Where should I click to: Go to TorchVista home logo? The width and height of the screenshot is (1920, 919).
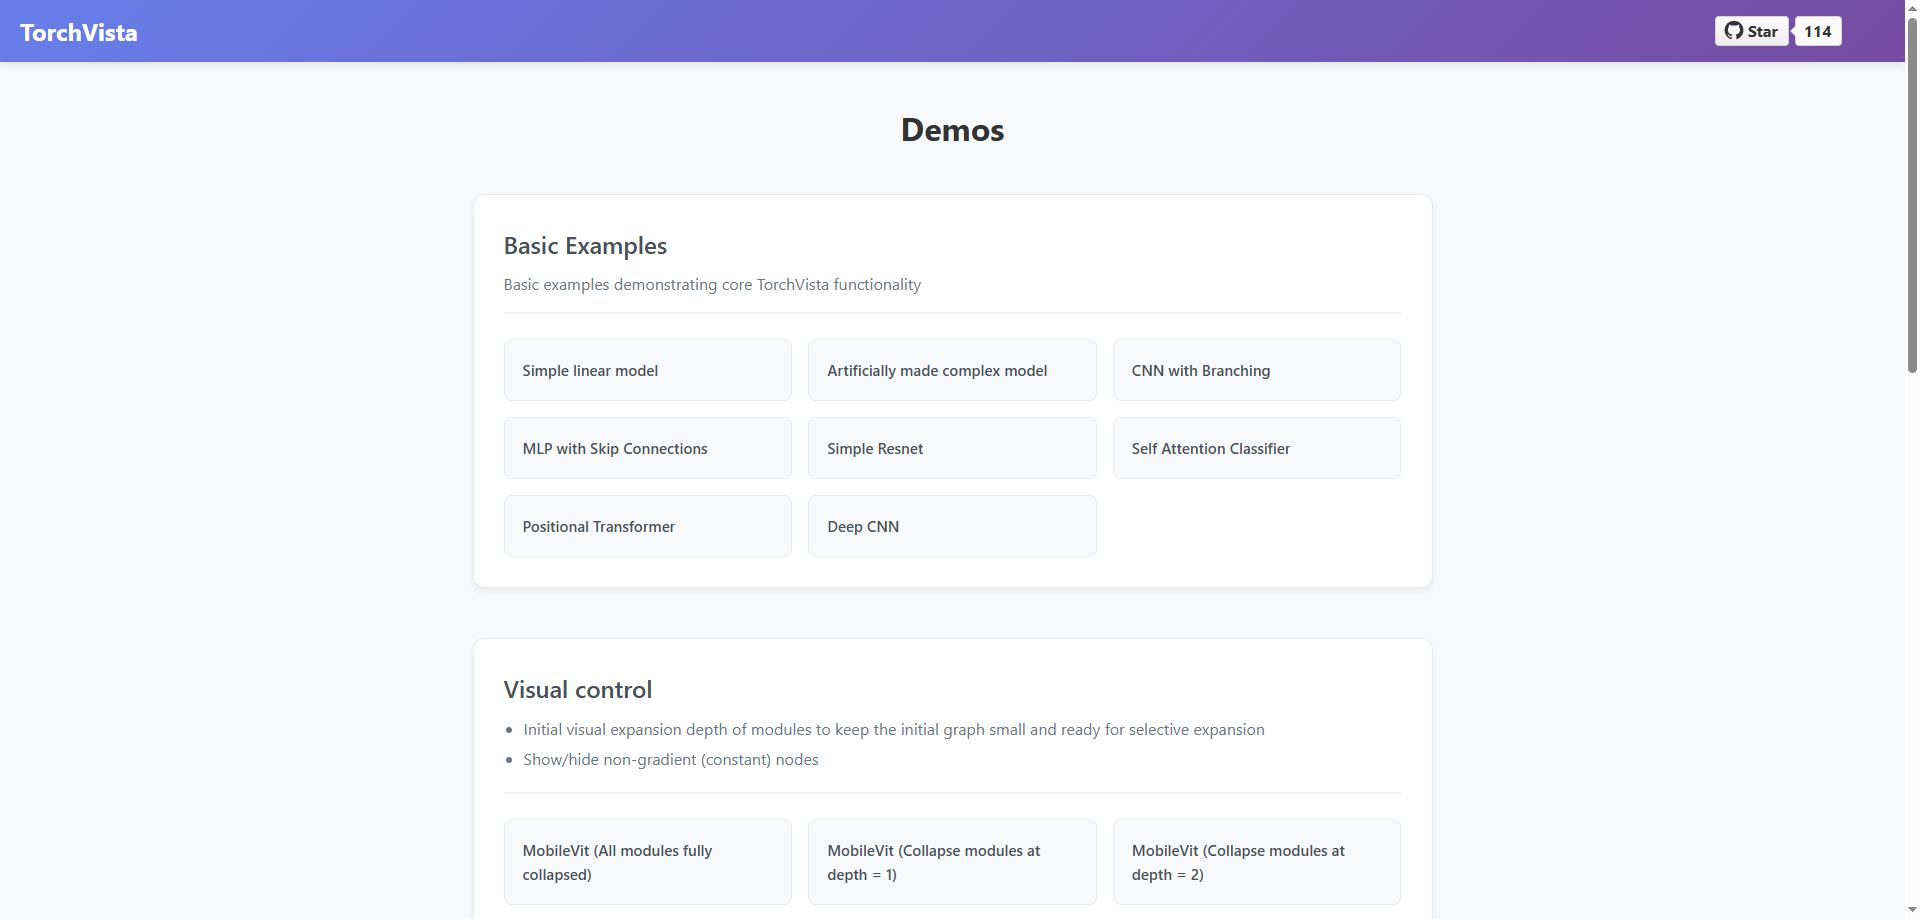click(x=79, y=33)
